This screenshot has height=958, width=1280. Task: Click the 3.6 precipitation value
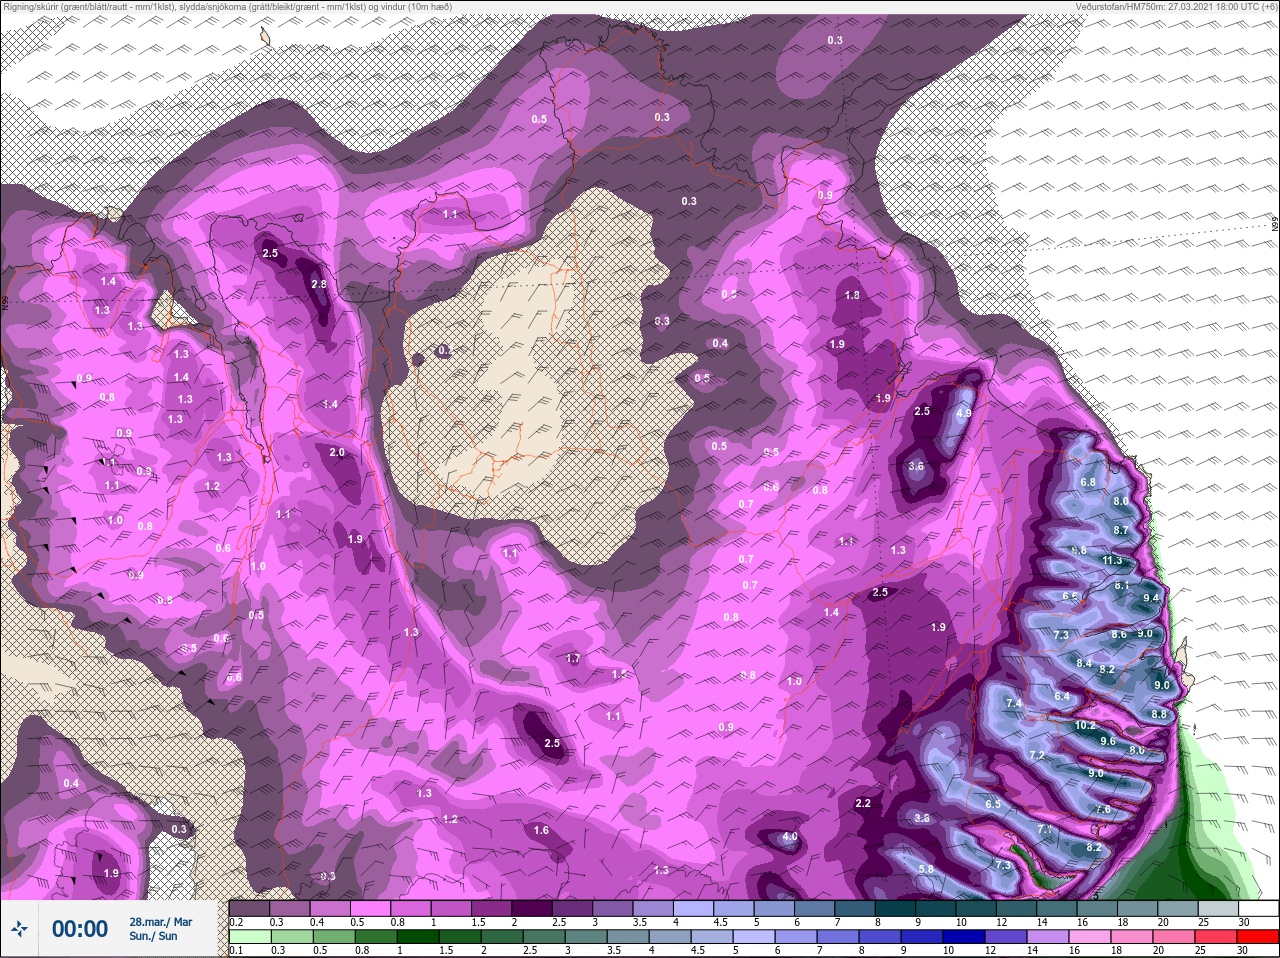(916, 466)
